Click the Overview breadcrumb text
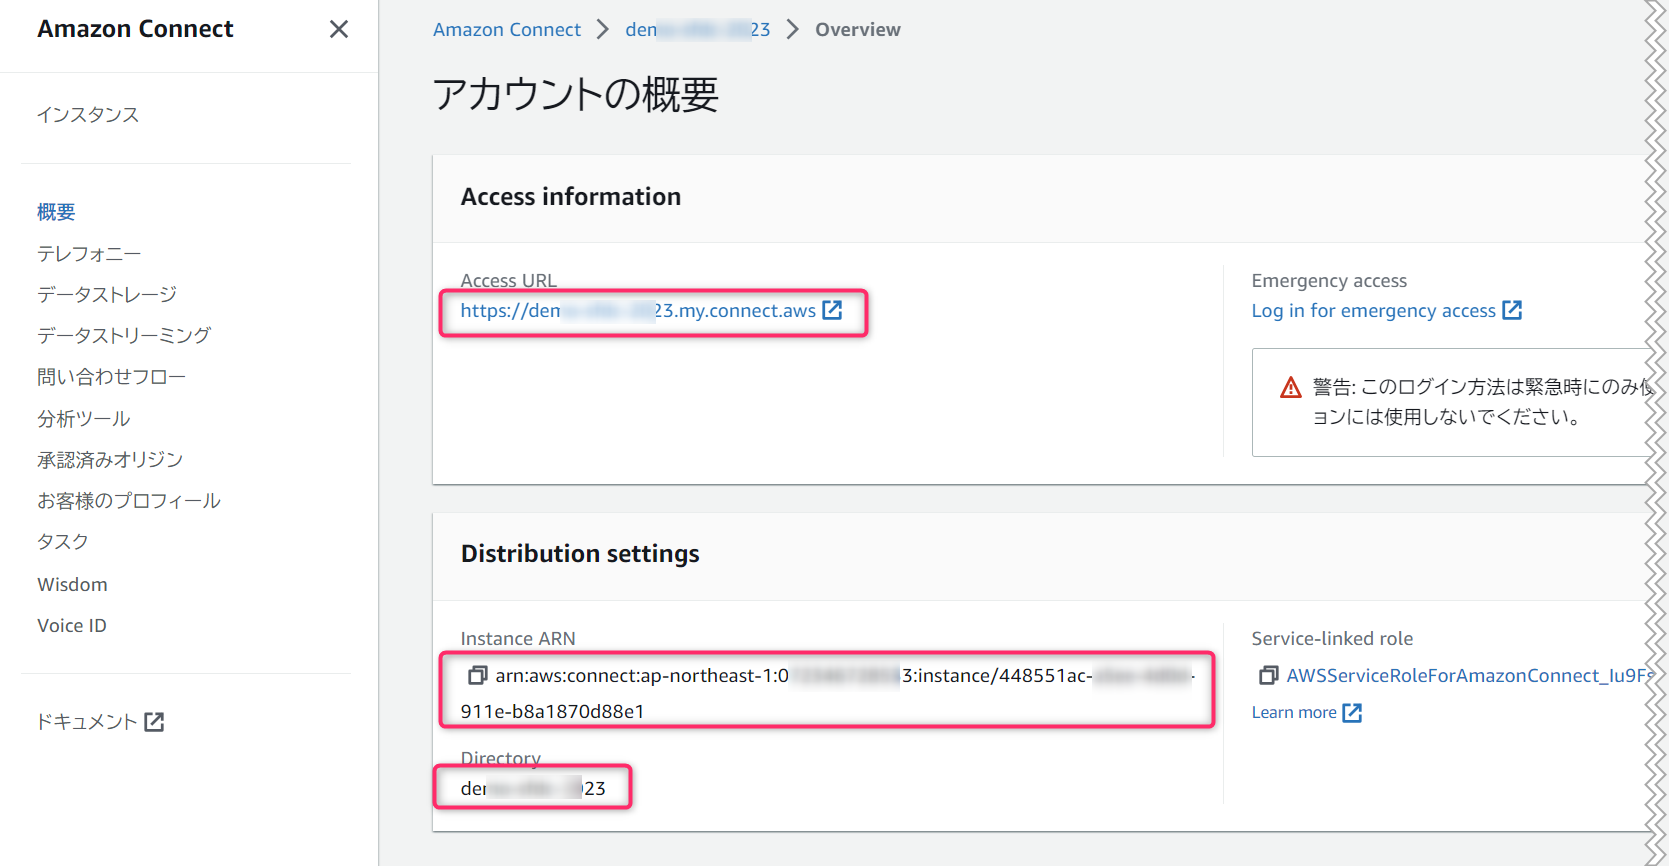Image resolution: width=1669 pixels, height=866 pixels. coord(858,30)
